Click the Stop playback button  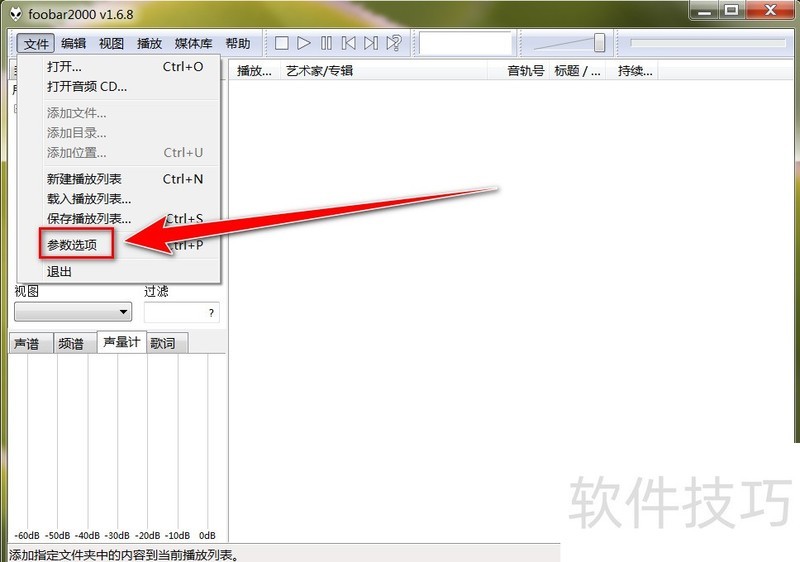(281, 43)
